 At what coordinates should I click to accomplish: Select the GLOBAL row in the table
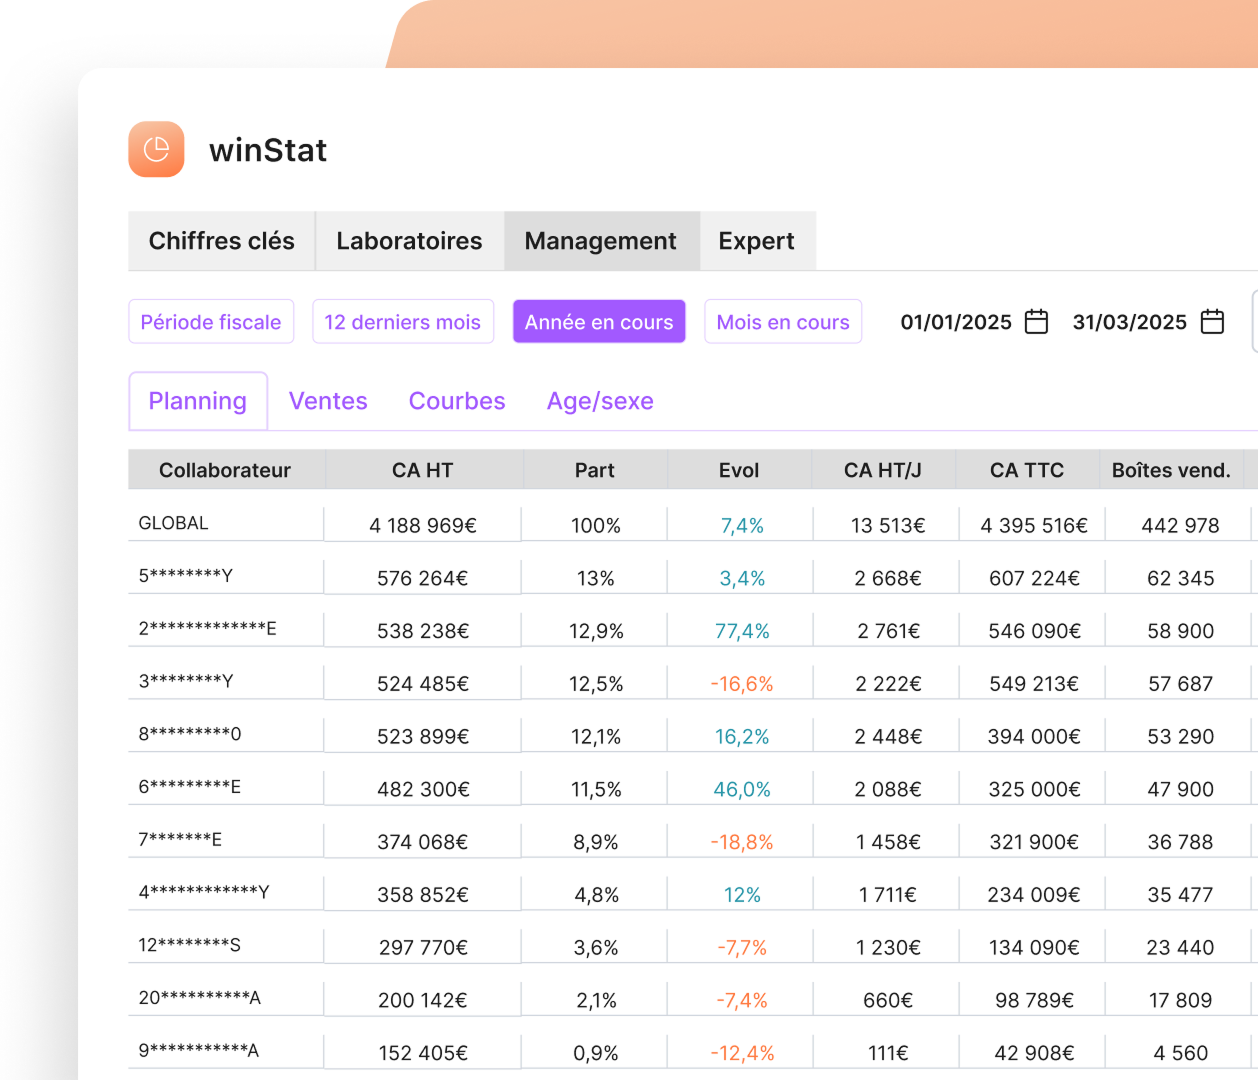[x=174, y=523]
